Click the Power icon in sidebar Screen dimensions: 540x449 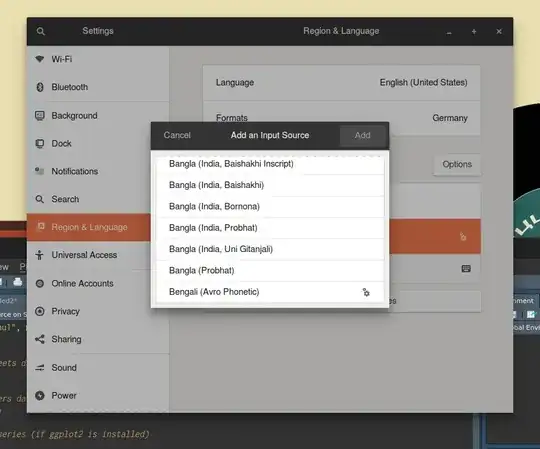[x=40, y=395]
